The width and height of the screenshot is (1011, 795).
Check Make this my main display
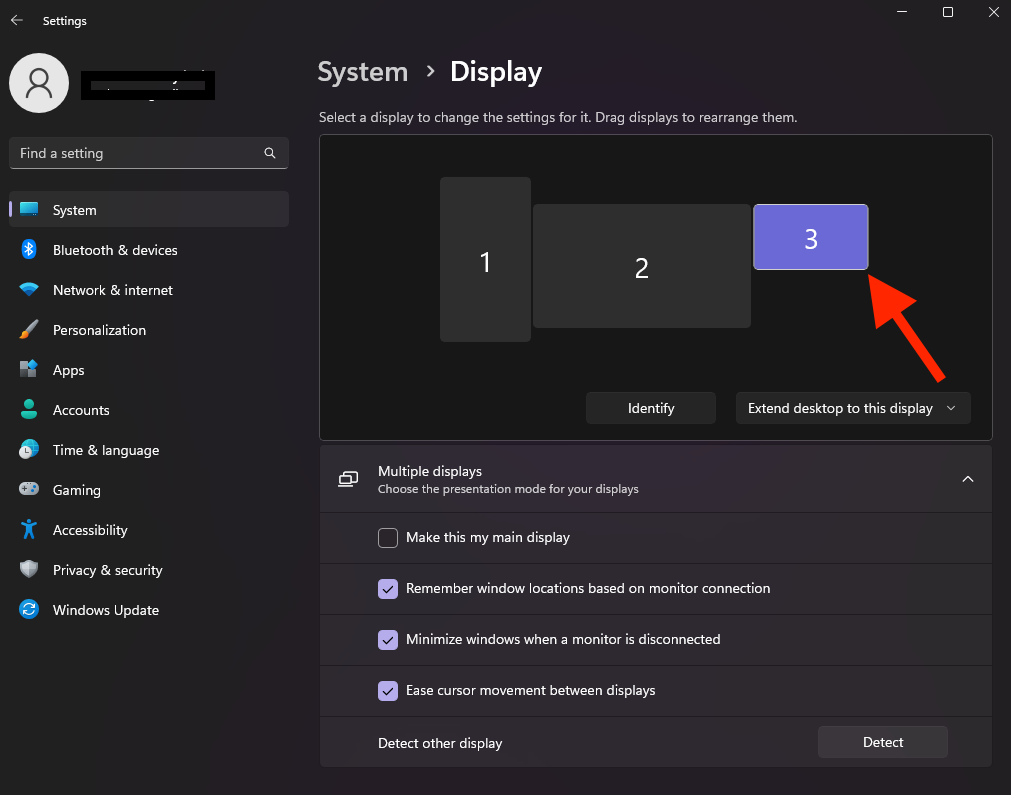388,538
